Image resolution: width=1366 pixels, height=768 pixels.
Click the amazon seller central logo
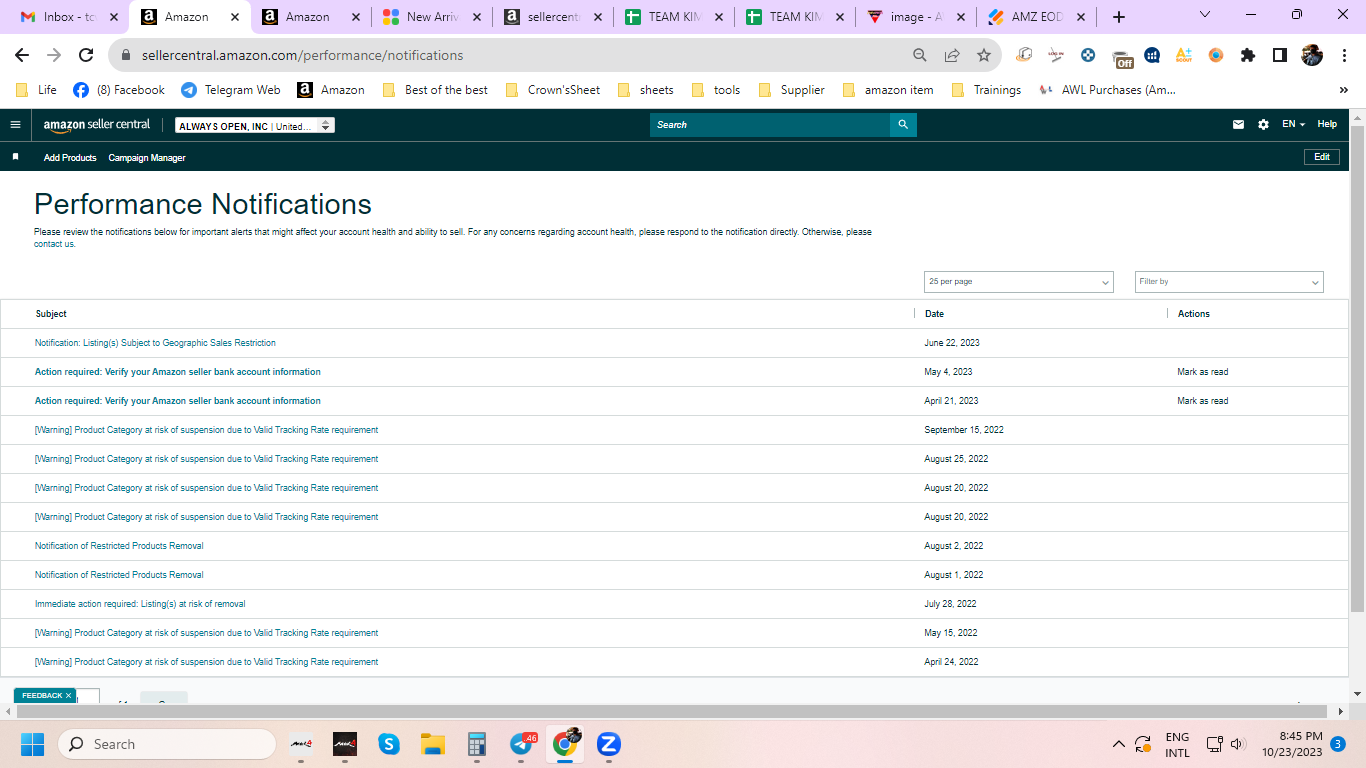click(97, 125)
